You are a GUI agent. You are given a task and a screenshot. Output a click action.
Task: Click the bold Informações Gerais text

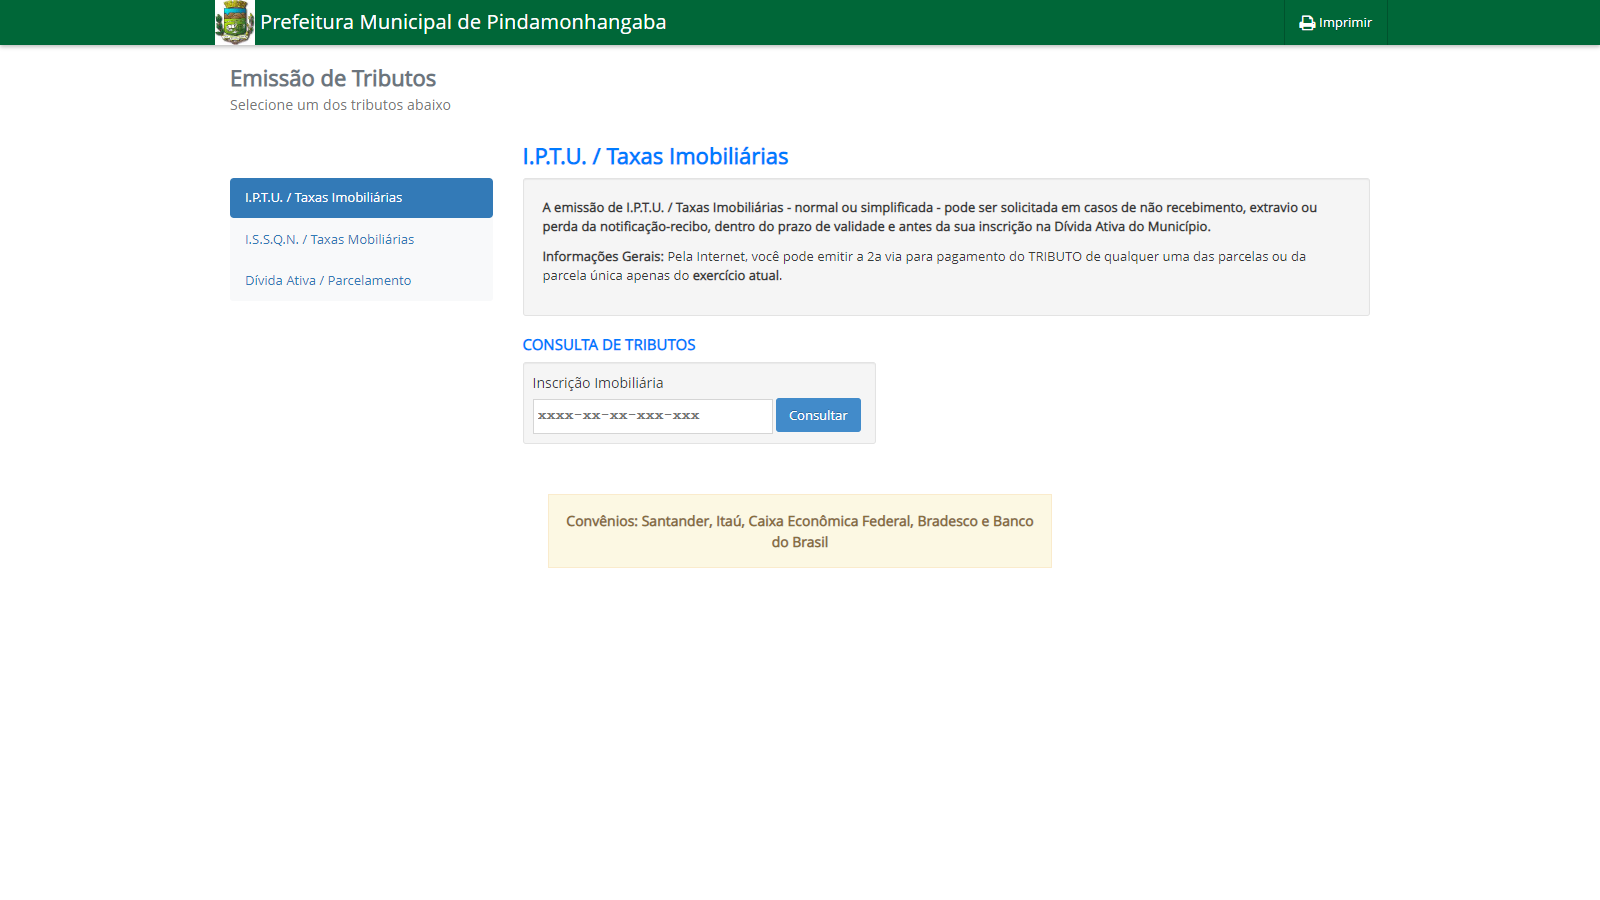tap(602, 257)
